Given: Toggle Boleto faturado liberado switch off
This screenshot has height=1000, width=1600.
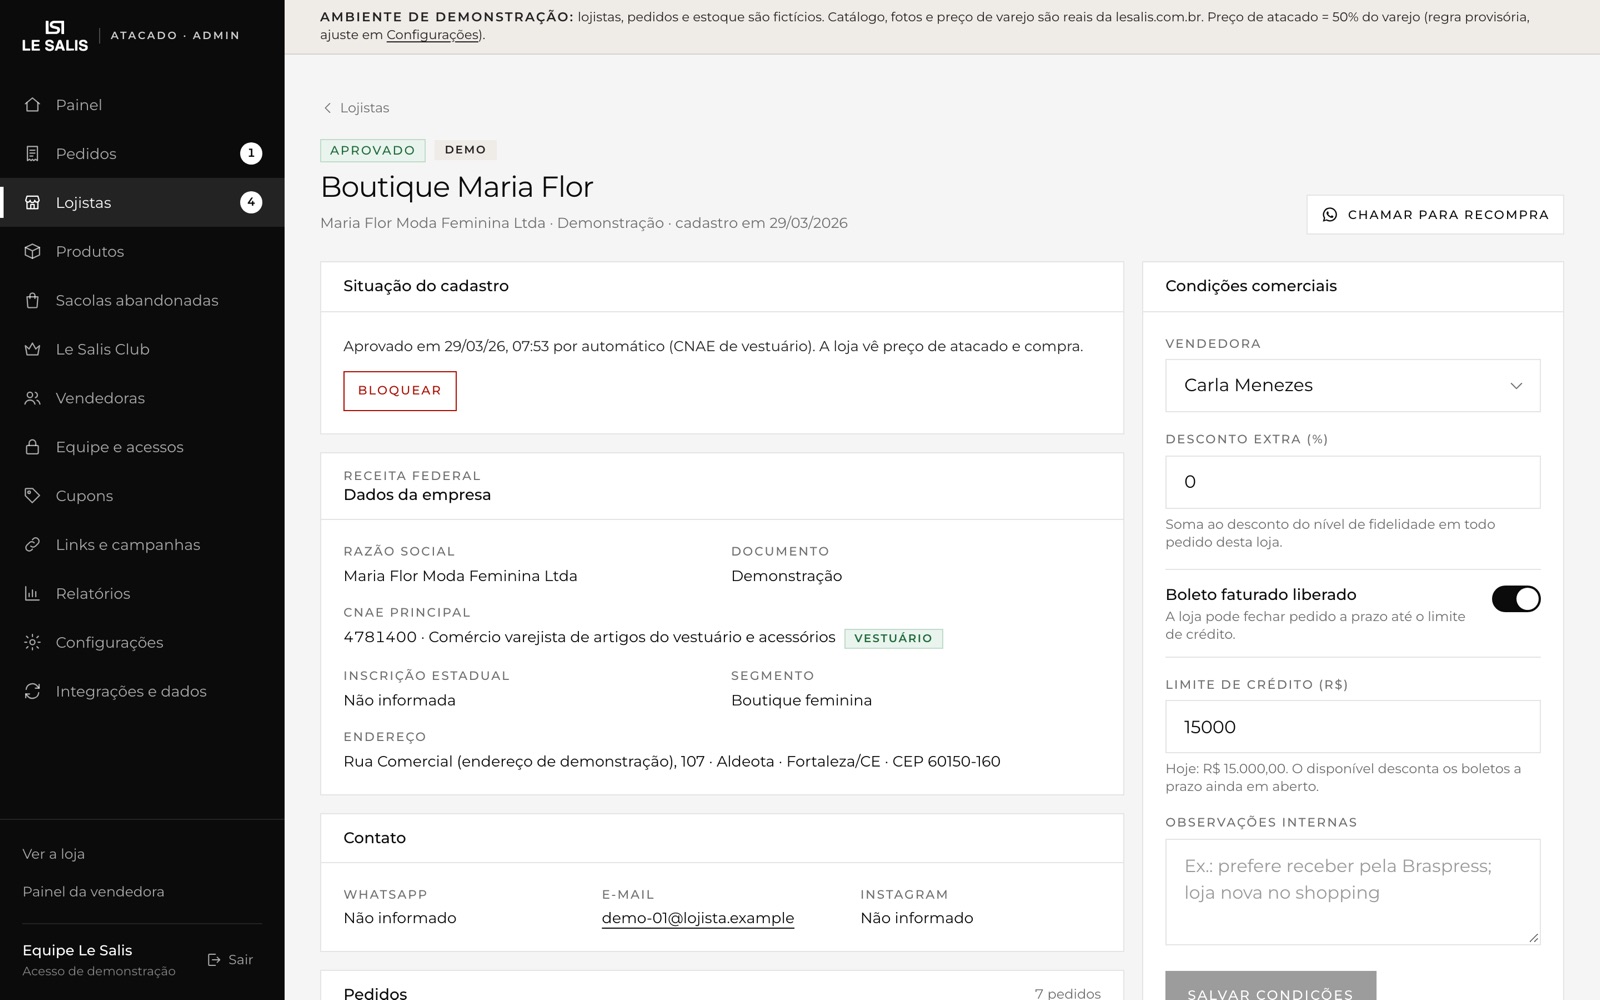Looking at the screenshot, I should tap(1516, 599).
